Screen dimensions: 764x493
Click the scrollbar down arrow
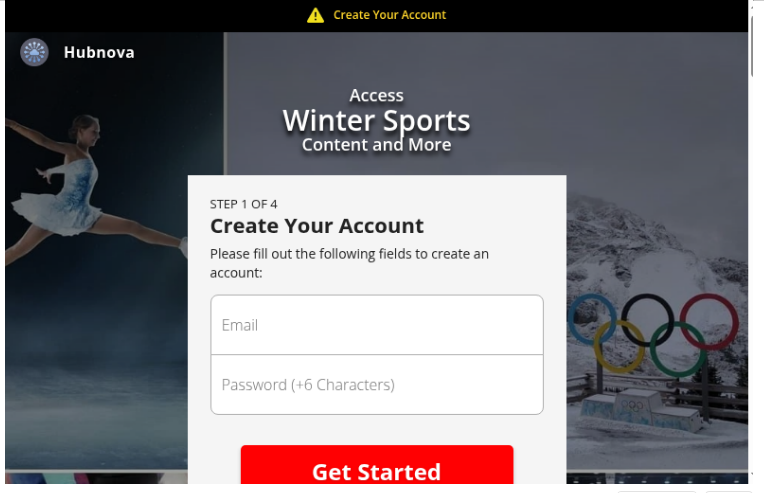tap(753, 474)
